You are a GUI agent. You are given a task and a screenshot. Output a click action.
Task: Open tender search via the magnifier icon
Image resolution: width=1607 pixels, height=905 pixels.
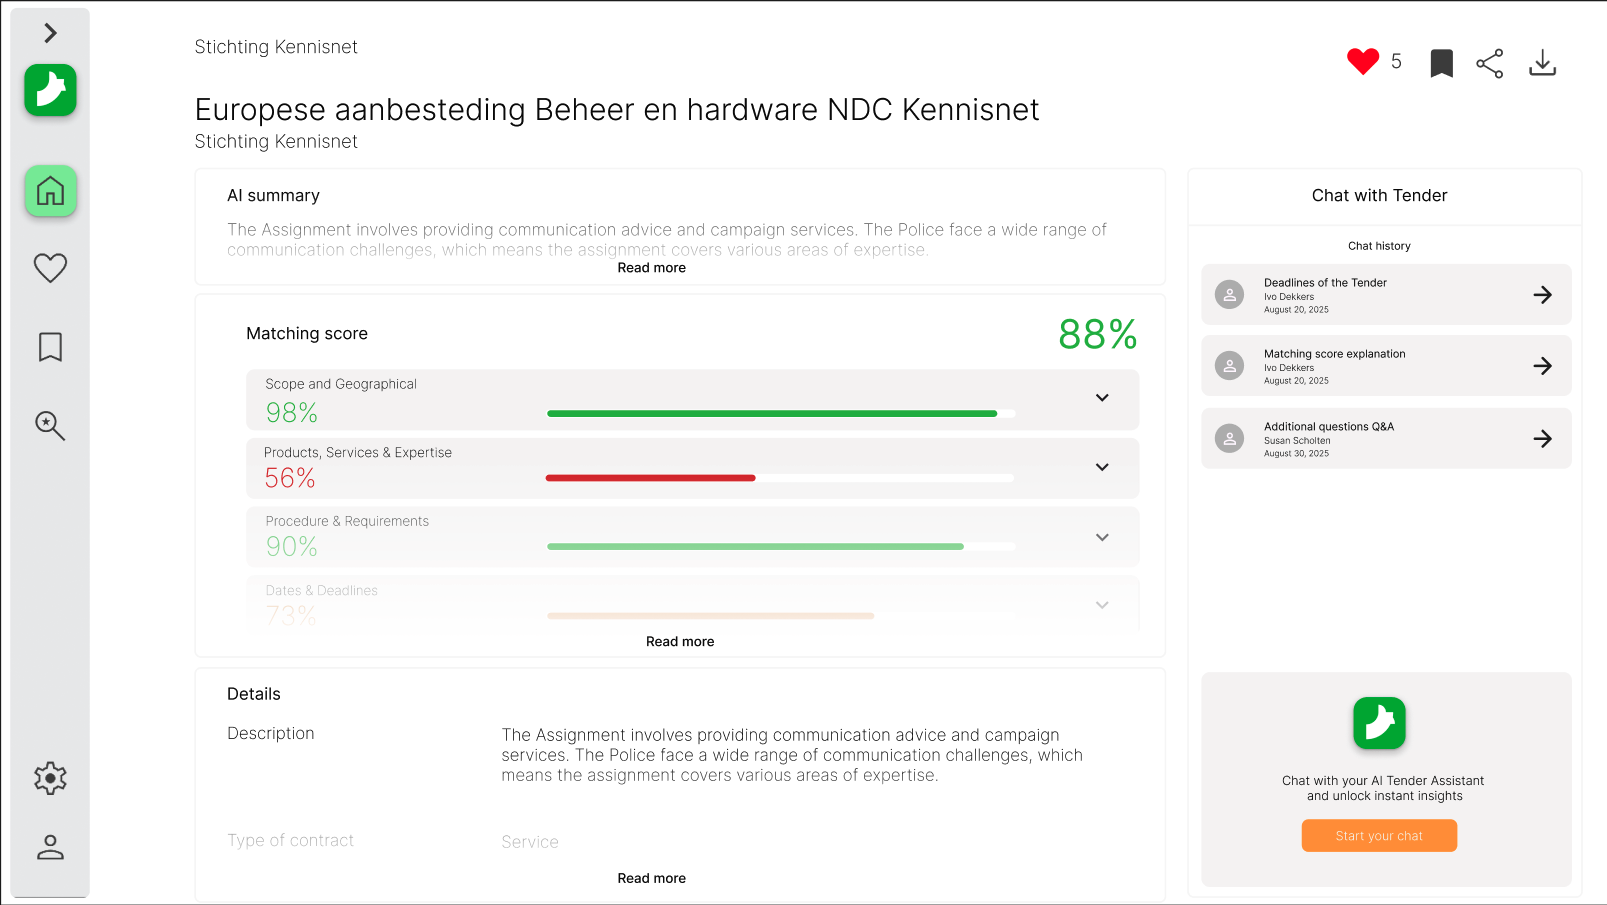[50, 426]
